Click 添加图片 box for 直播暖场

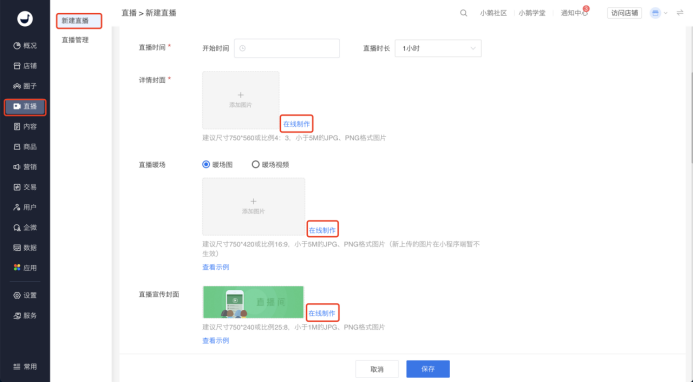click(x=254, y=207)
